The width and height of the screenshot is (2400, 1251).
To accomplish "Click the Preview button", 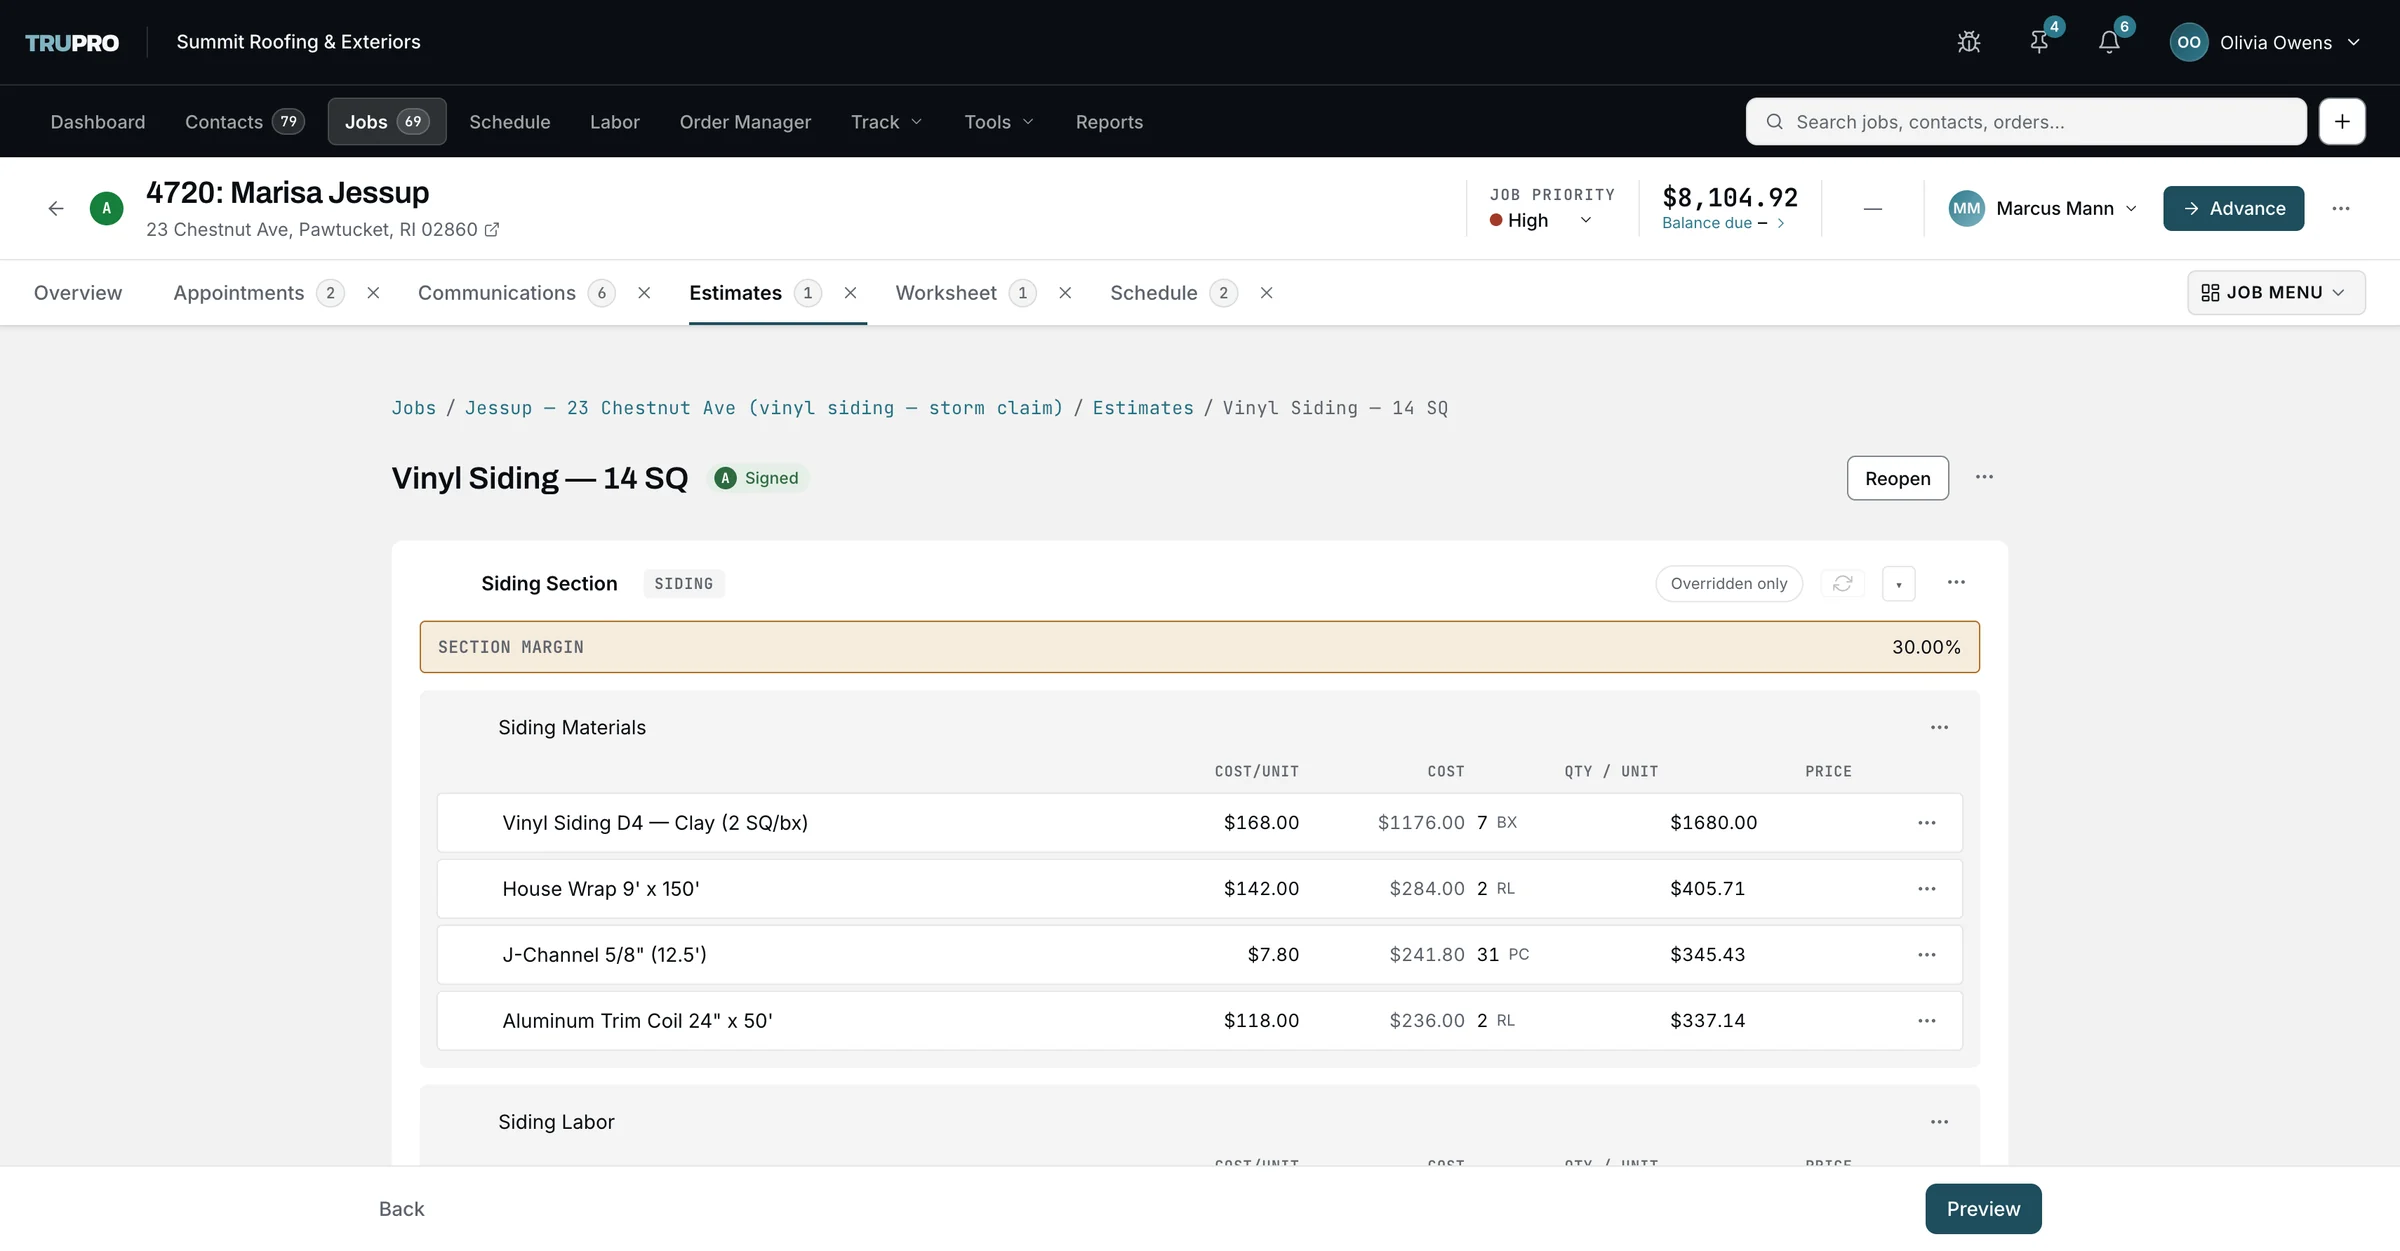I will [1983, 1209].
